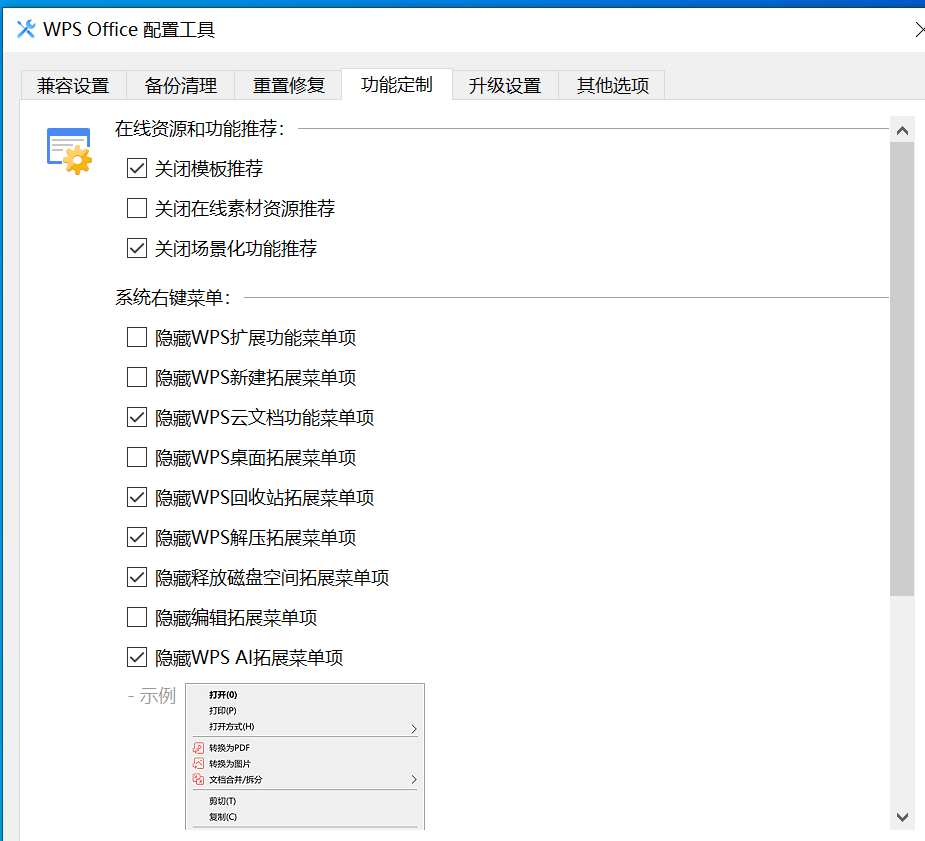
Task: Close the WPS Office 配置工具 window
Action: click(919, 29)
